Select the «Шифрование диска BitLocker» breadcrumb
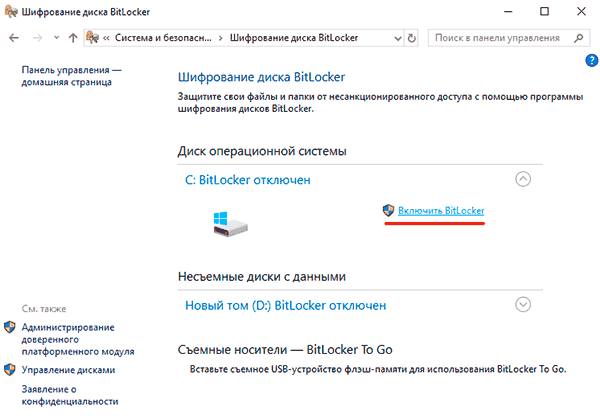 click(x=294, y=37)
